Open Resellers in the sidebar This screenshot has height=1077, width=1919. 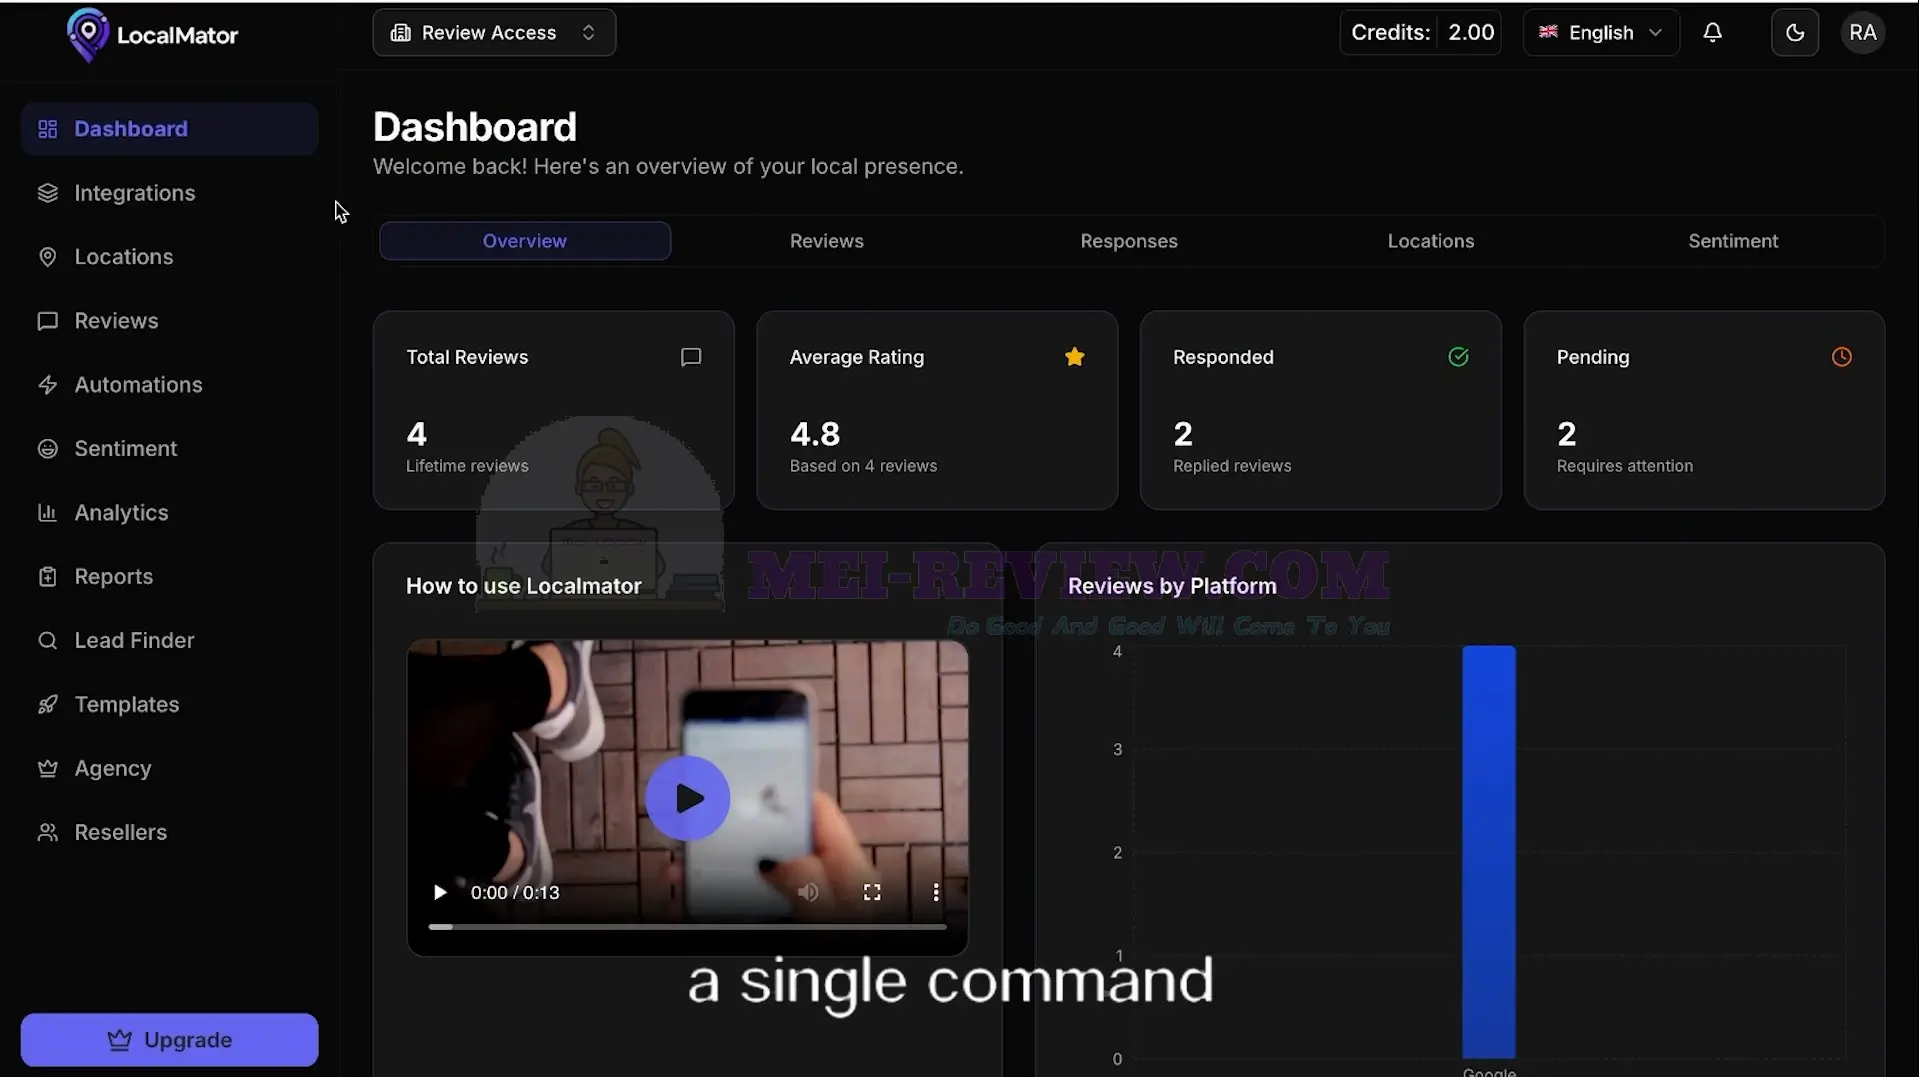(x=169, y=833)
